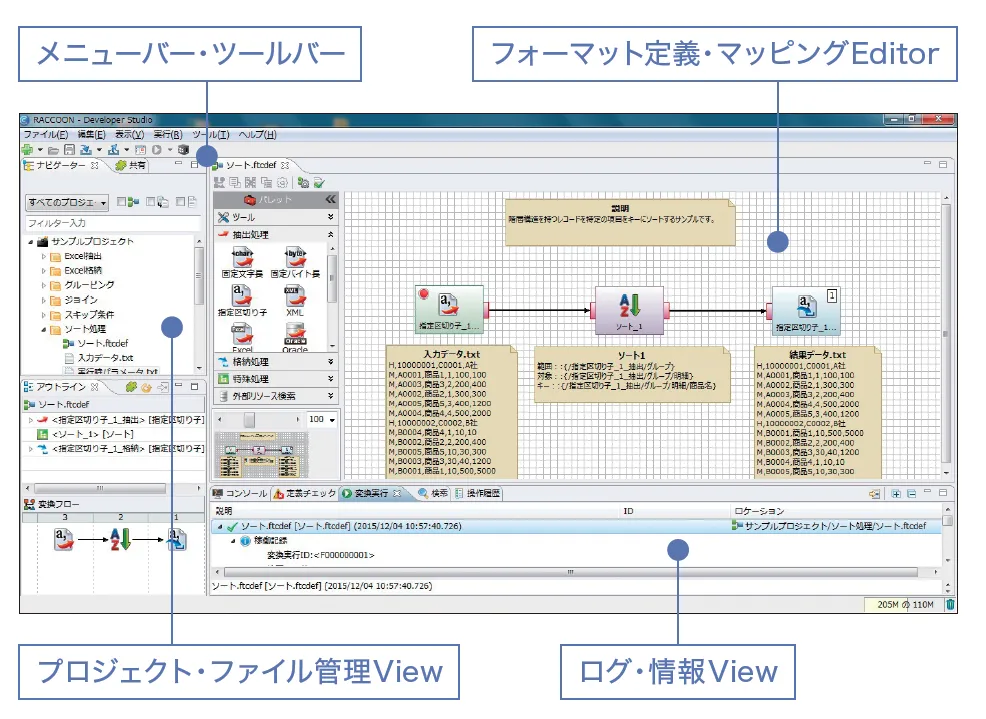Collapse the palette panel with the double chevron

(330, 199)
